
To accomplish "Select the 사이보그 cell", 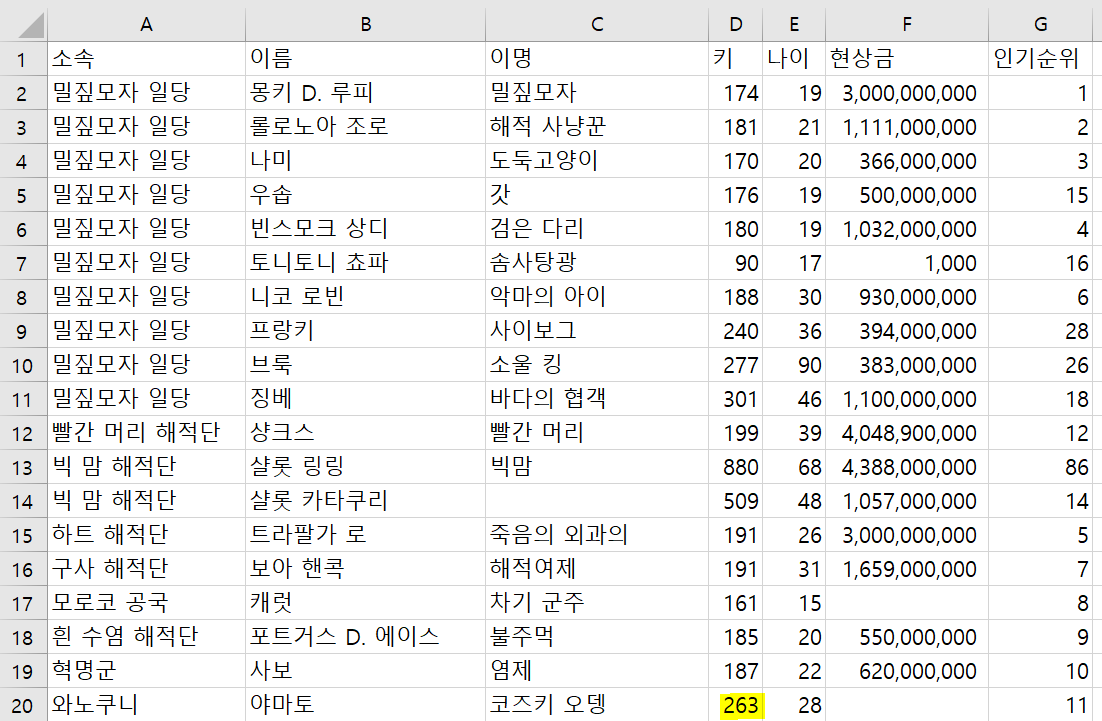I will click(597, 330).
